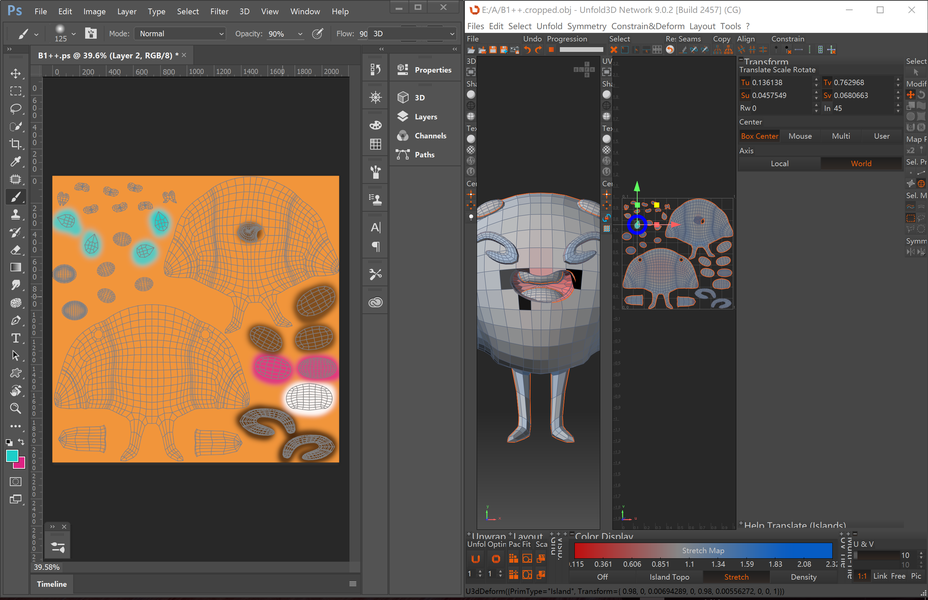Enable airbrush-style pressure for opacity
The image size is (928, 600).
click(318, 34)
